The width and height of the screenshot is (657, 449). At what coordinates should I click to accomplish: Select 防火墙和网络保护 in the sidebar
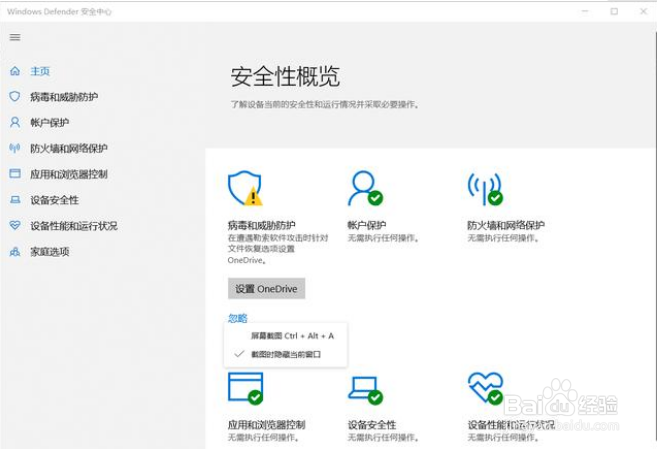(69, 148)
